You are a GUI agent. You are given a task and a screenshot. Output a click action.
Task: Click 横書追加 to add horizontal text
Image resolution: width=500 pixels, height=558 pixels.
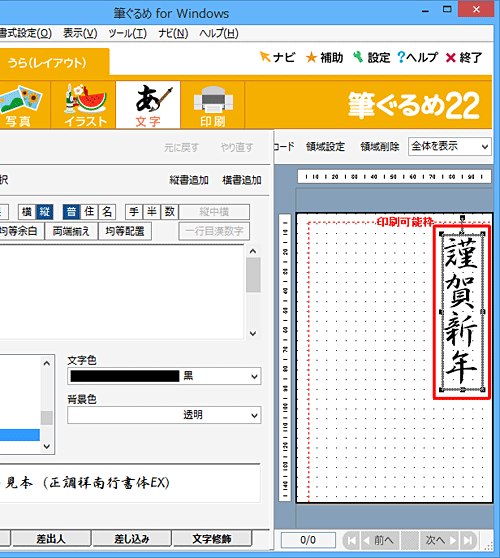pos(242,180)
